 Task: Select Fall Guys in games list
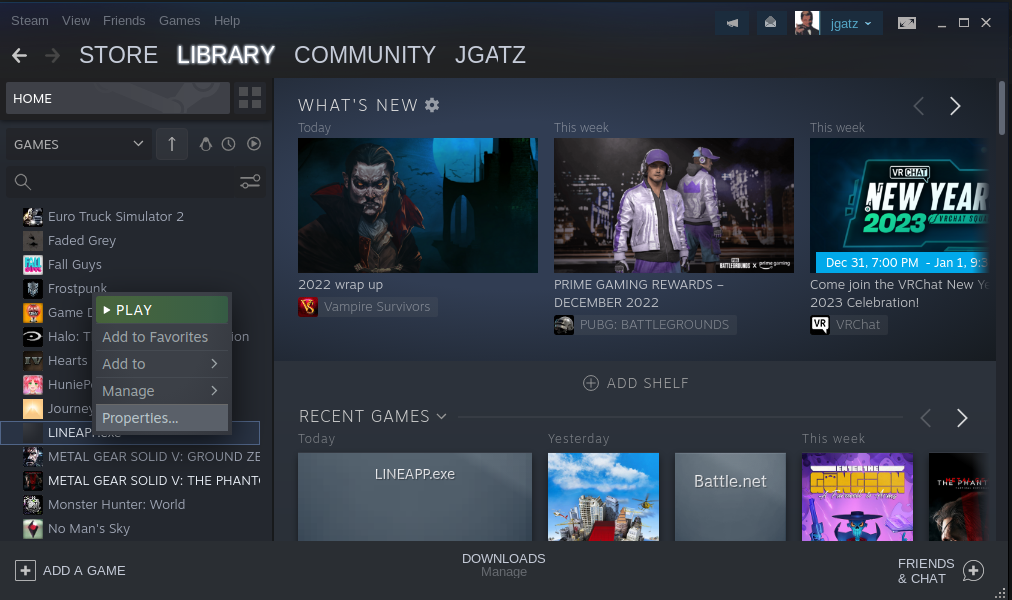click(x=74, y=265)
